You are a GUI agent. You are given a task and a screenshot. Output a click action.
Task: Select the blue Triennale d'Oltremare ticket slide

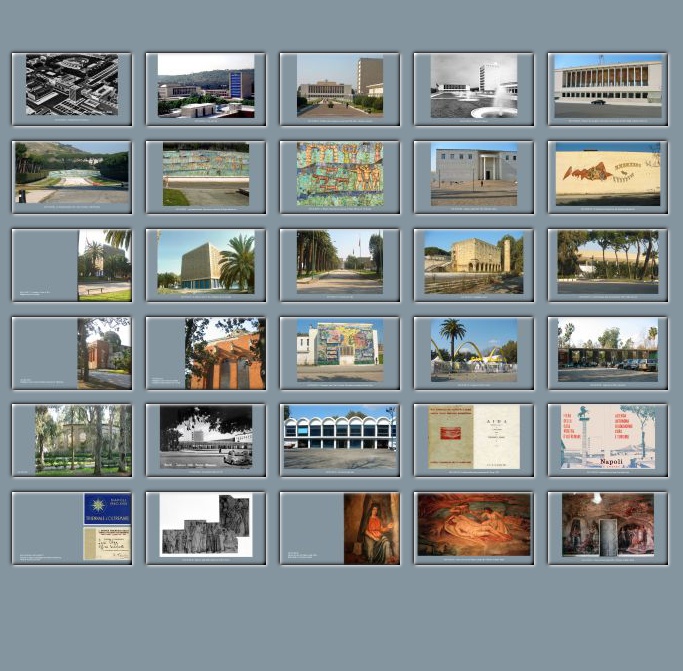pos(72,528)
